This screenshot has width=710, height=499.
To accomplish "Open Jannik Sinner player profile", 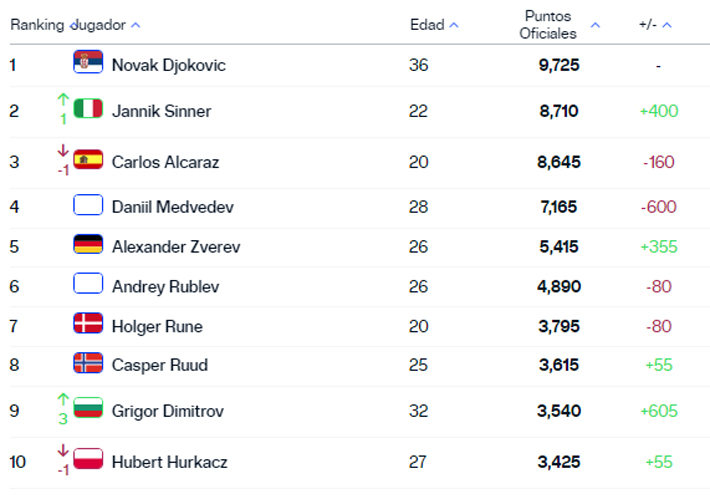I will pos(161,111).
